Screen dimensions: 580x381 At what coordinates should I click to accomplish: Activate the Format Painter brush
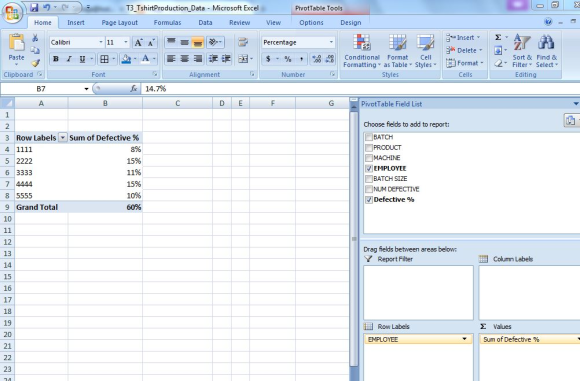tap(35, 63)
